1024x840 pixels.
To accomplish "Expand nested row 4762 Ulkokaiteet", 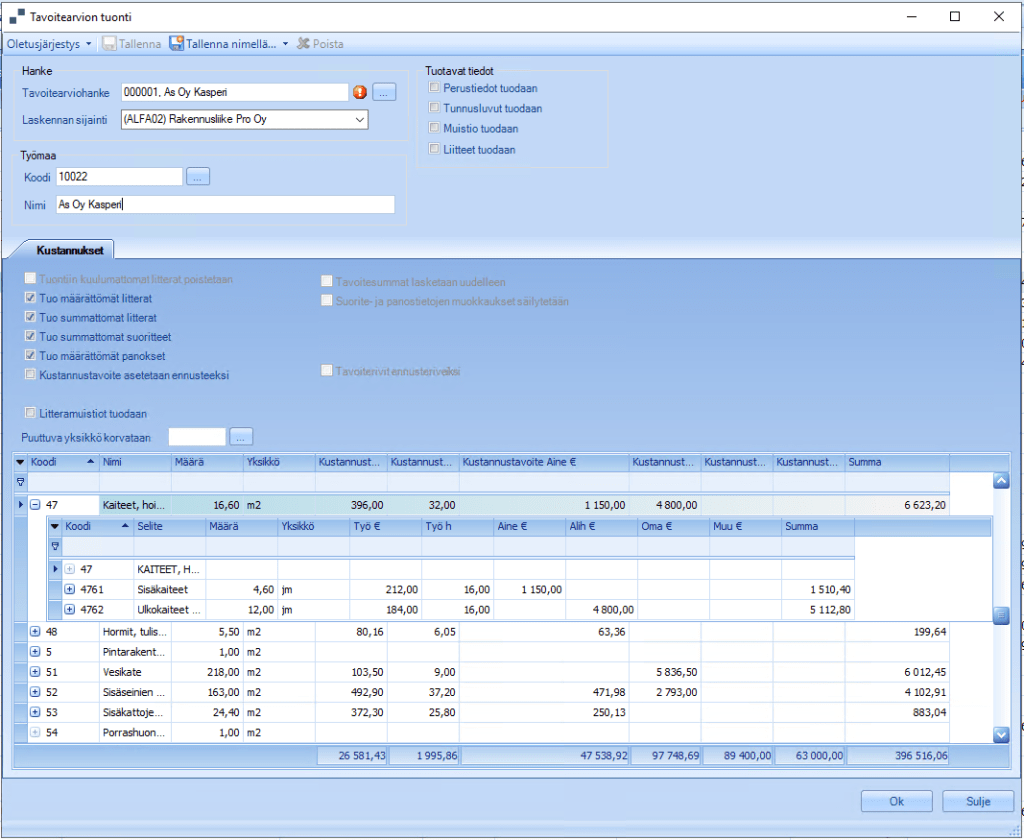I will pyautogui.click(x=70, y=610).
